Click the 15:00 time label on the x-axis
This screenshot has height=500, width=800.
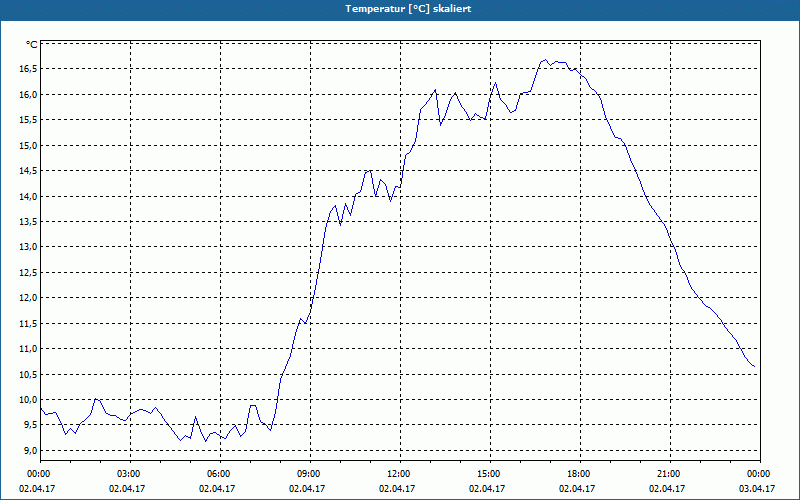tap(490, 474)
